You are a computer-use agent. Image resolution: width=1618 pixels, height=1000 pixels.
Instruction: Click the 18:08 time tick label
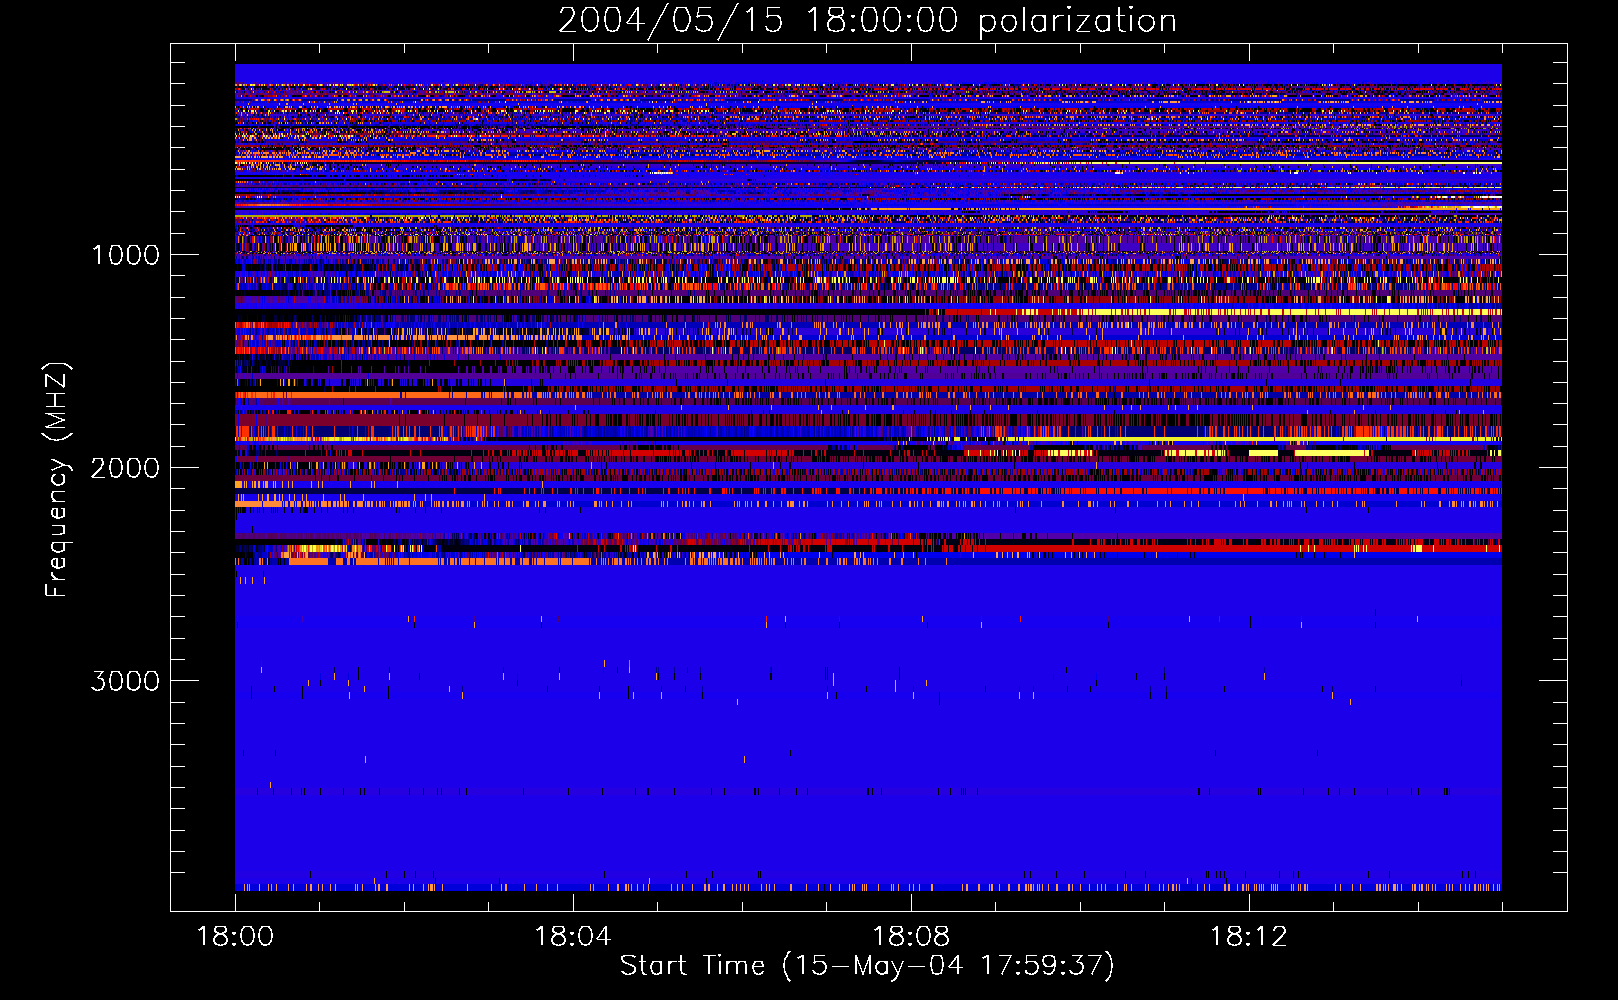tap(911, 937)
